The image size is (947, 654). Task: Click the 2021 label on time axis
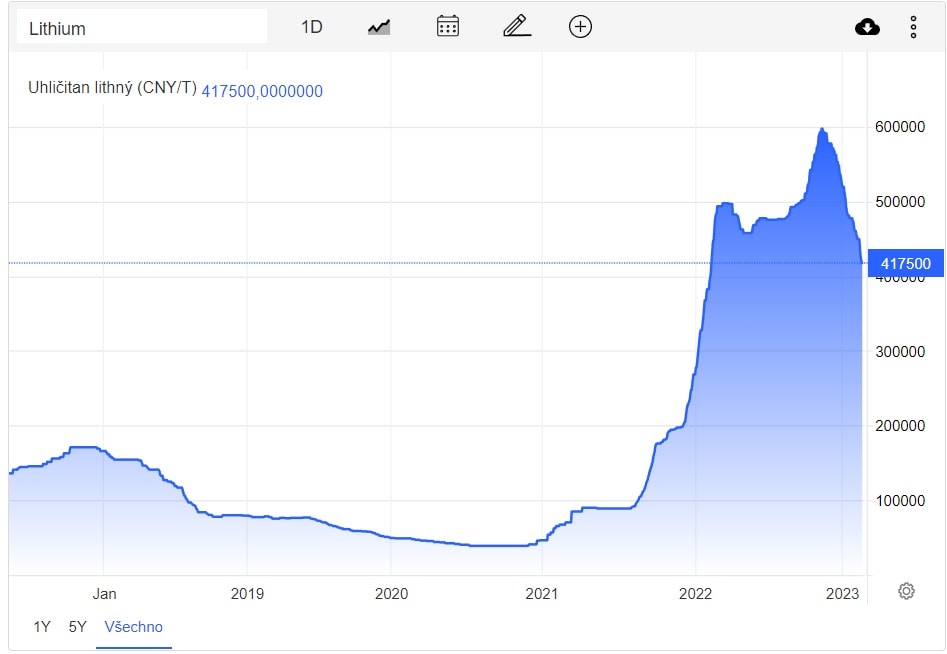coord(541,593)
